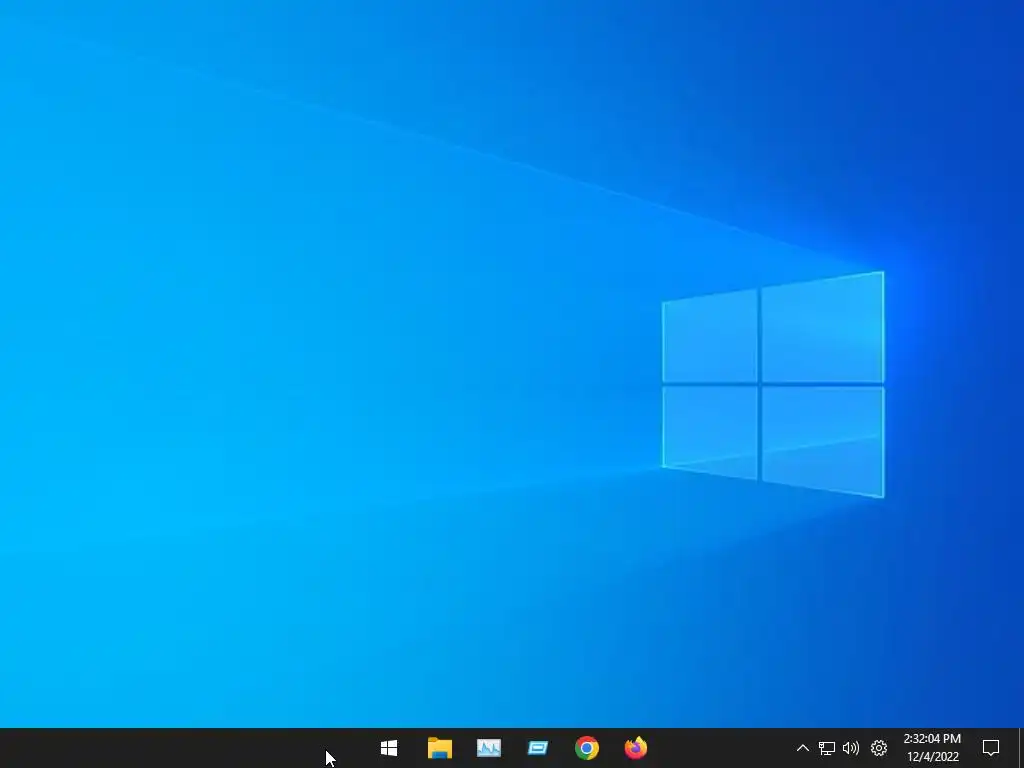Launch Google Chrome from the taskbar
The height and width of the screenshot is (768, 1024).
coord(586,748)
